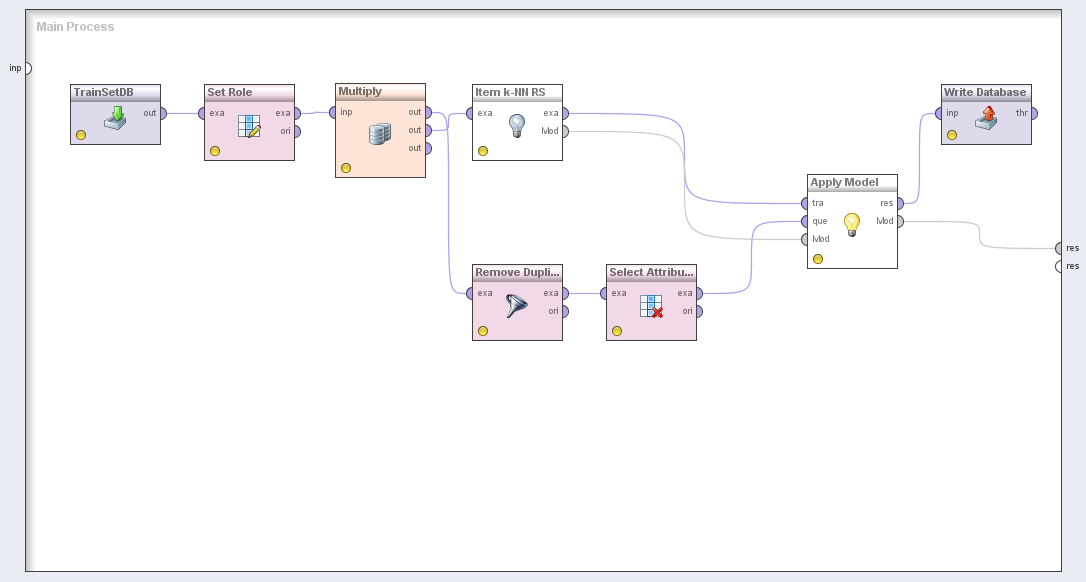
Task: Select the Set Role table-edit icon
Action: [249, 126]
